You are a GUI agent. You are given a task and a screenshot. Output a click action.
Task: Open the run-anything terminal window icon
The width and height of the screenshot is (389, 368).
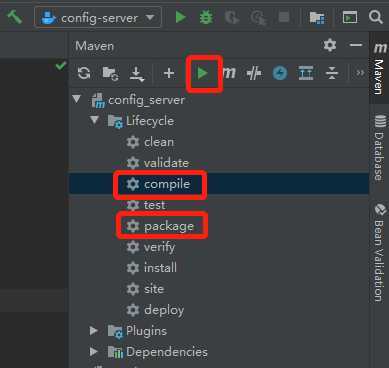click(x=350, y=17)
